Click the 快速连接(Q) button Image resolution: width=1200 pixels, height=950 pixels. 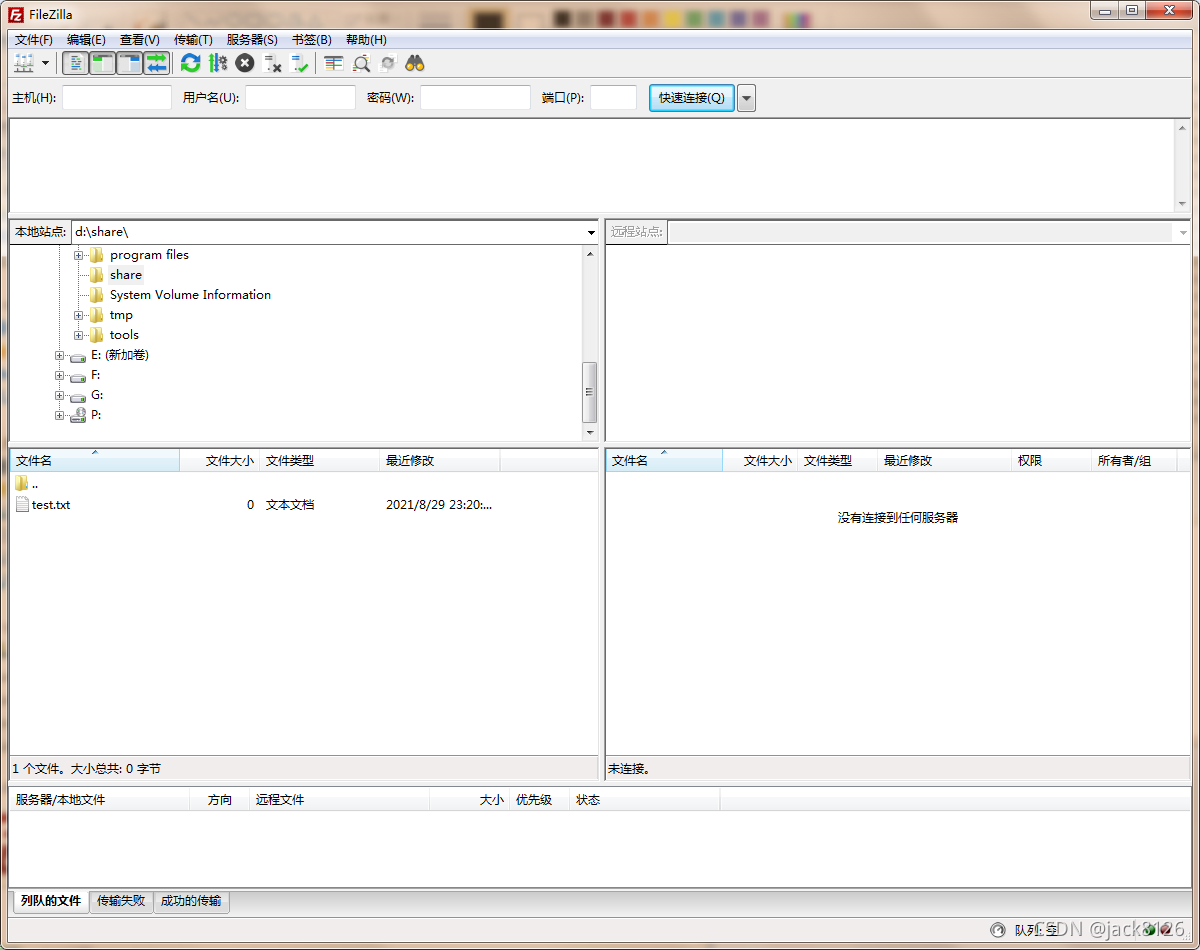pyautogui.click(x=692, y=97)
